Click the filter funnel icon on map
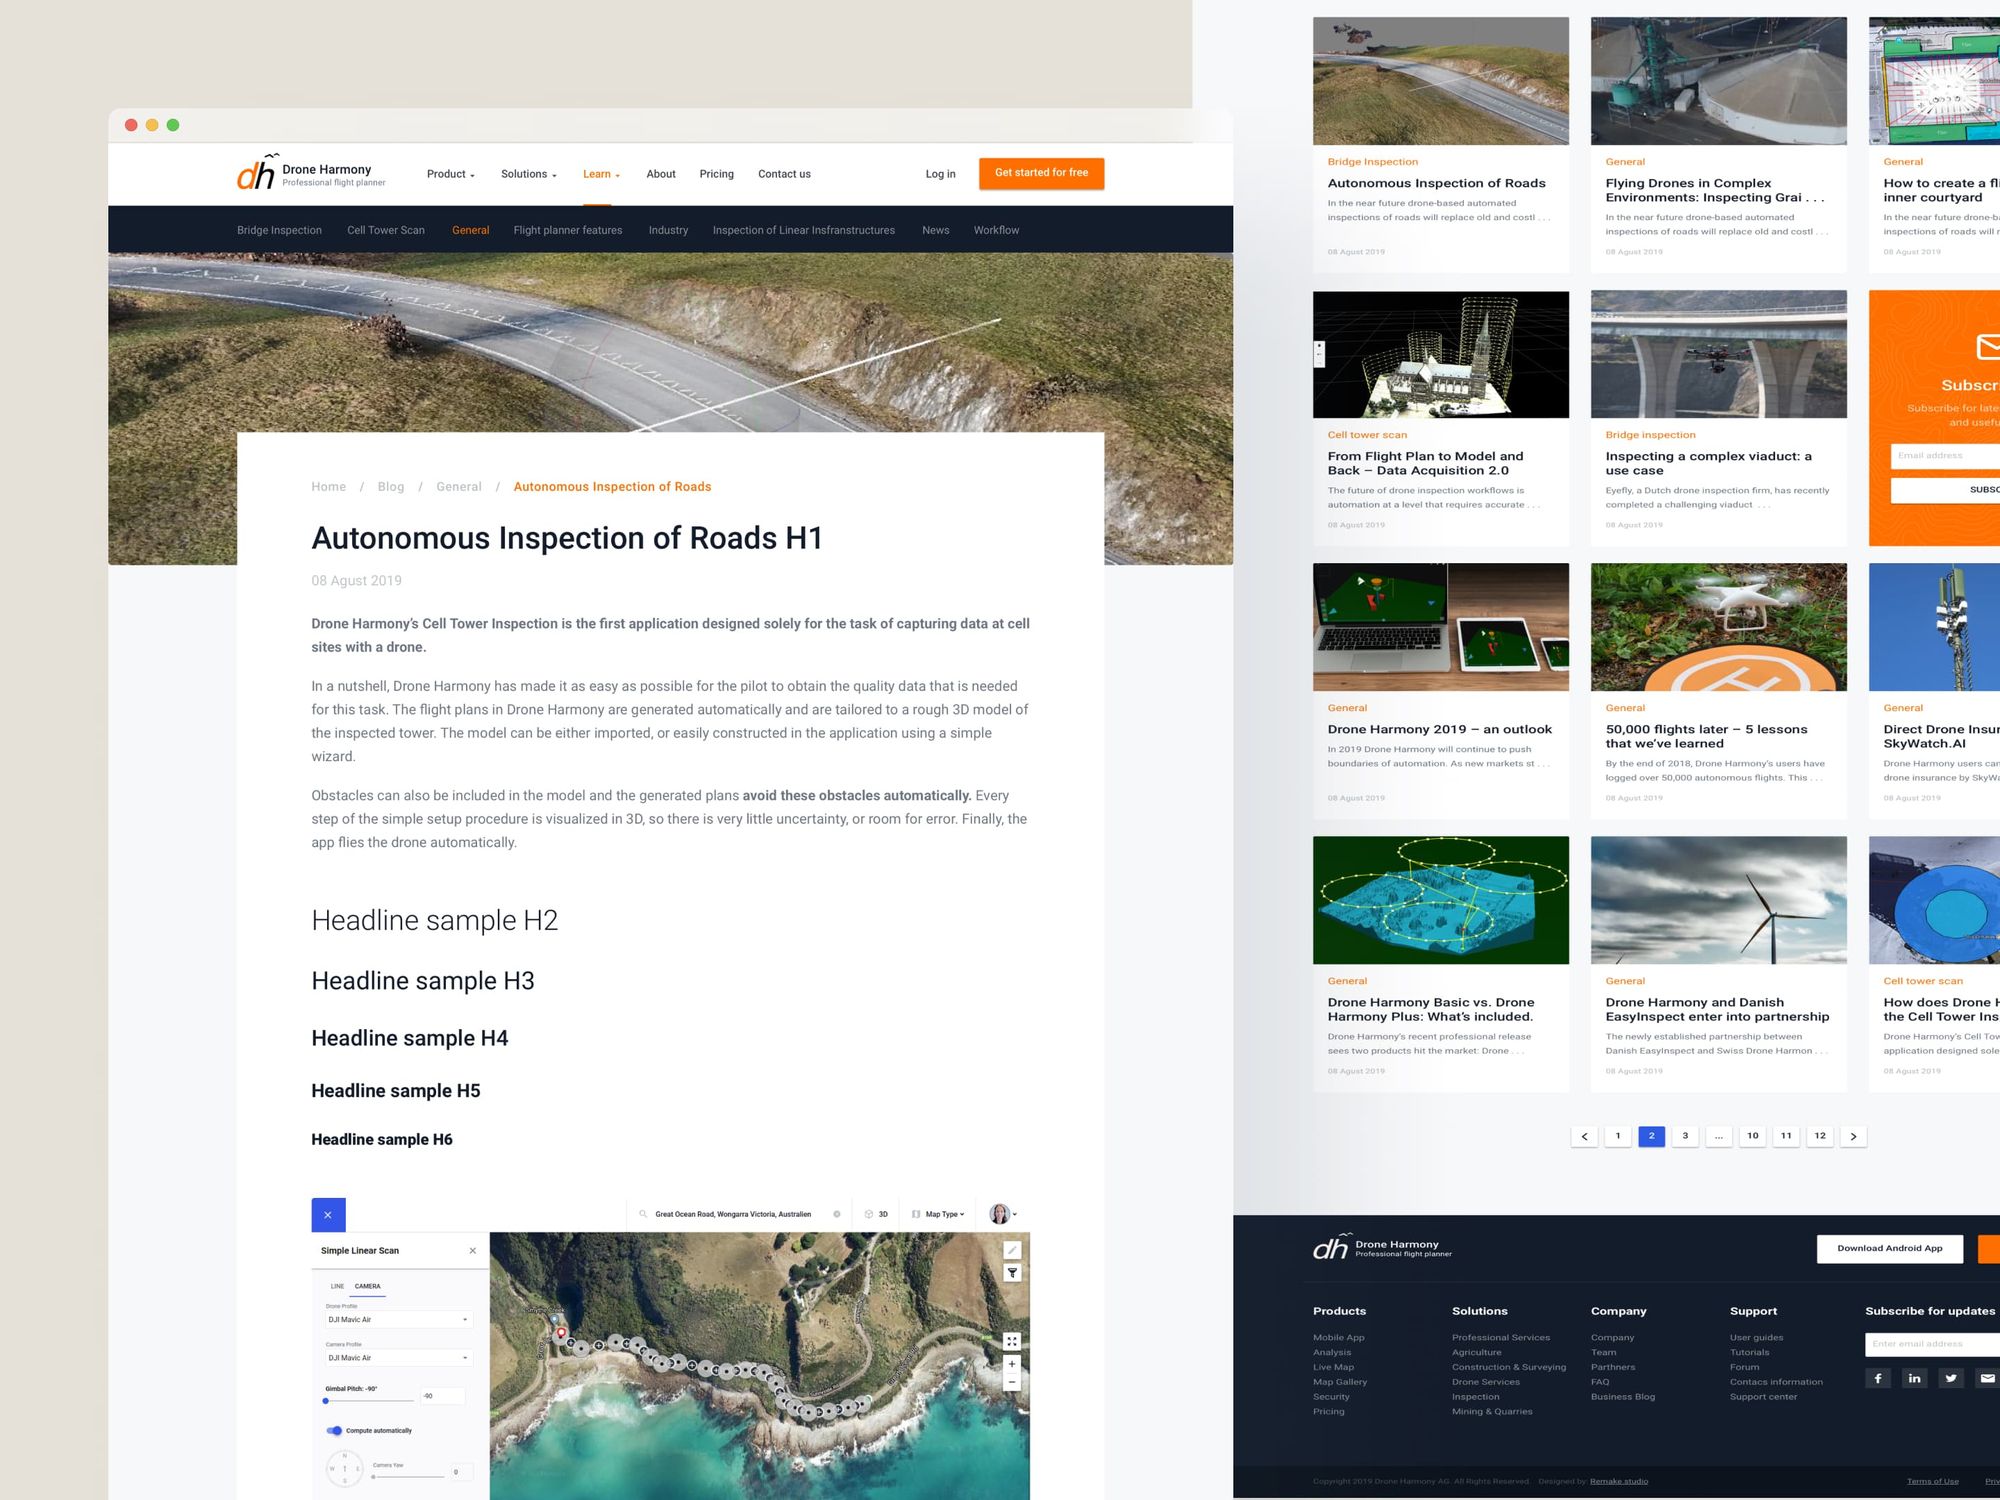2000x1500 pixels. click(1012, 1273)
